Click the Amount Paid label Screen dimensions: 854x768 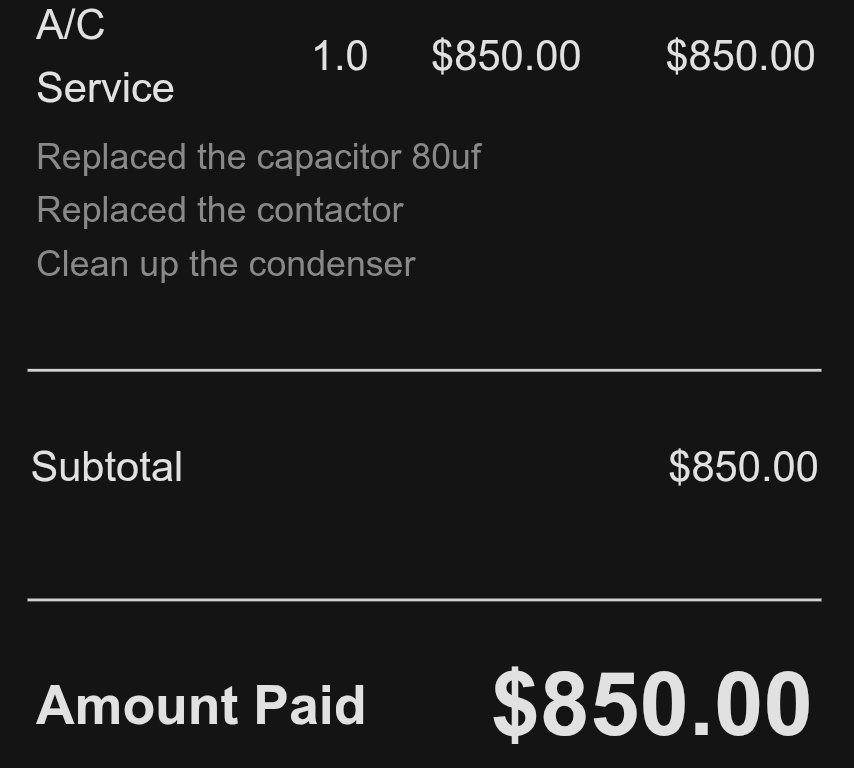[x=200, y=705]
